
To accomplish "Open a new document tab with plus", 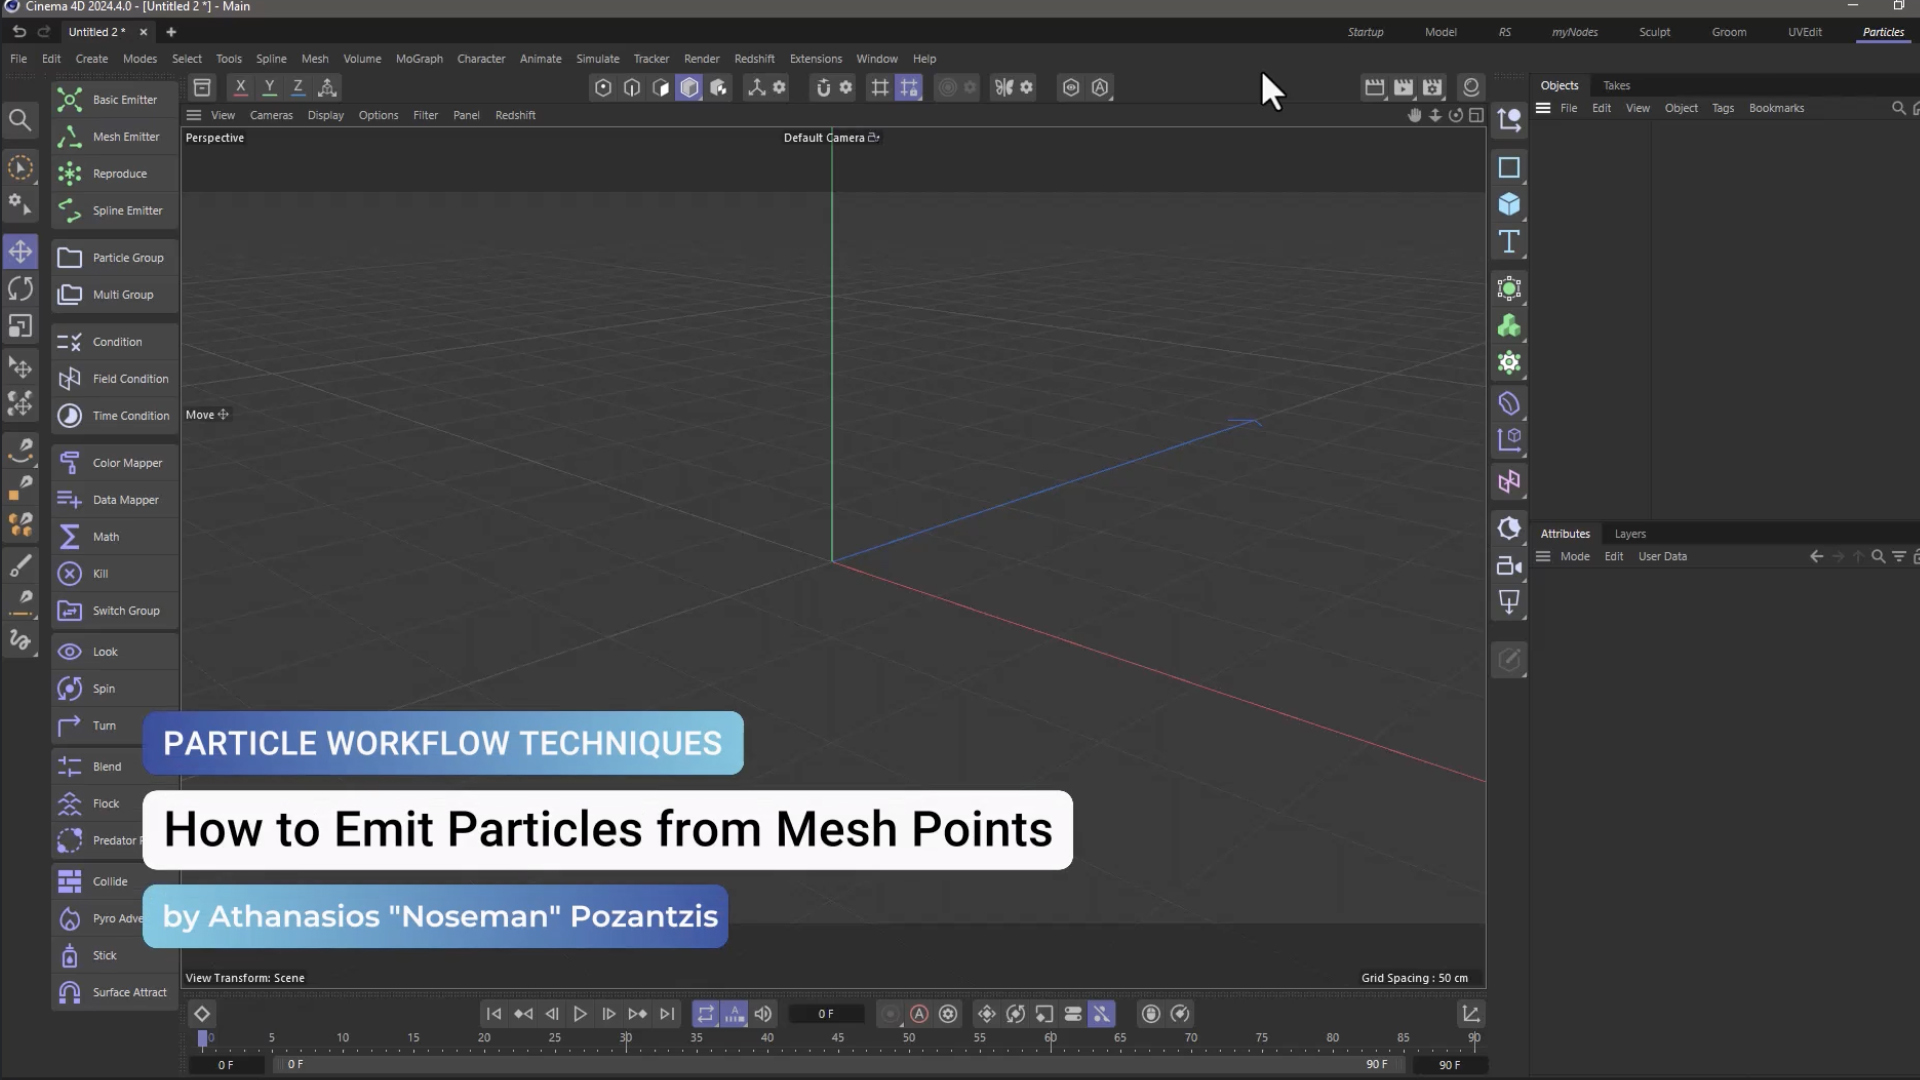I will coord(171,32).
